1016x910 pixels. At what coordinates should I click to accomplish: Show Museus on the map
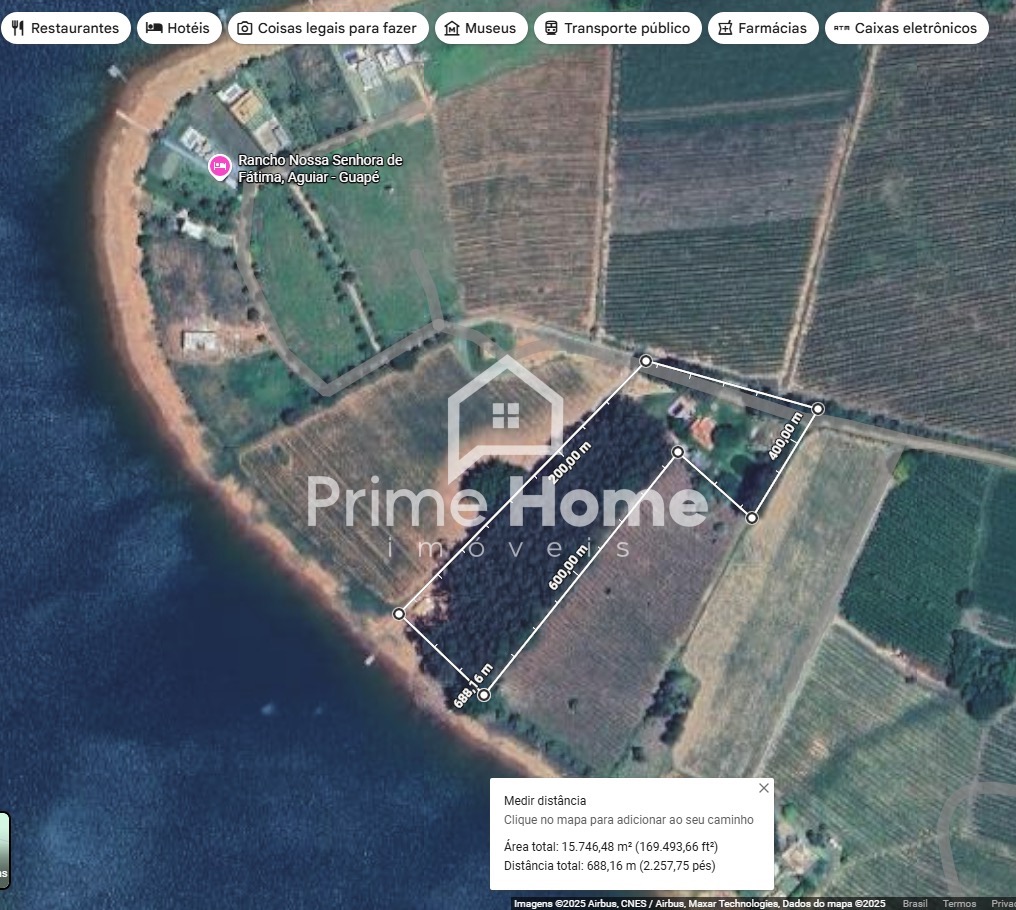click(x=480, y=28)
